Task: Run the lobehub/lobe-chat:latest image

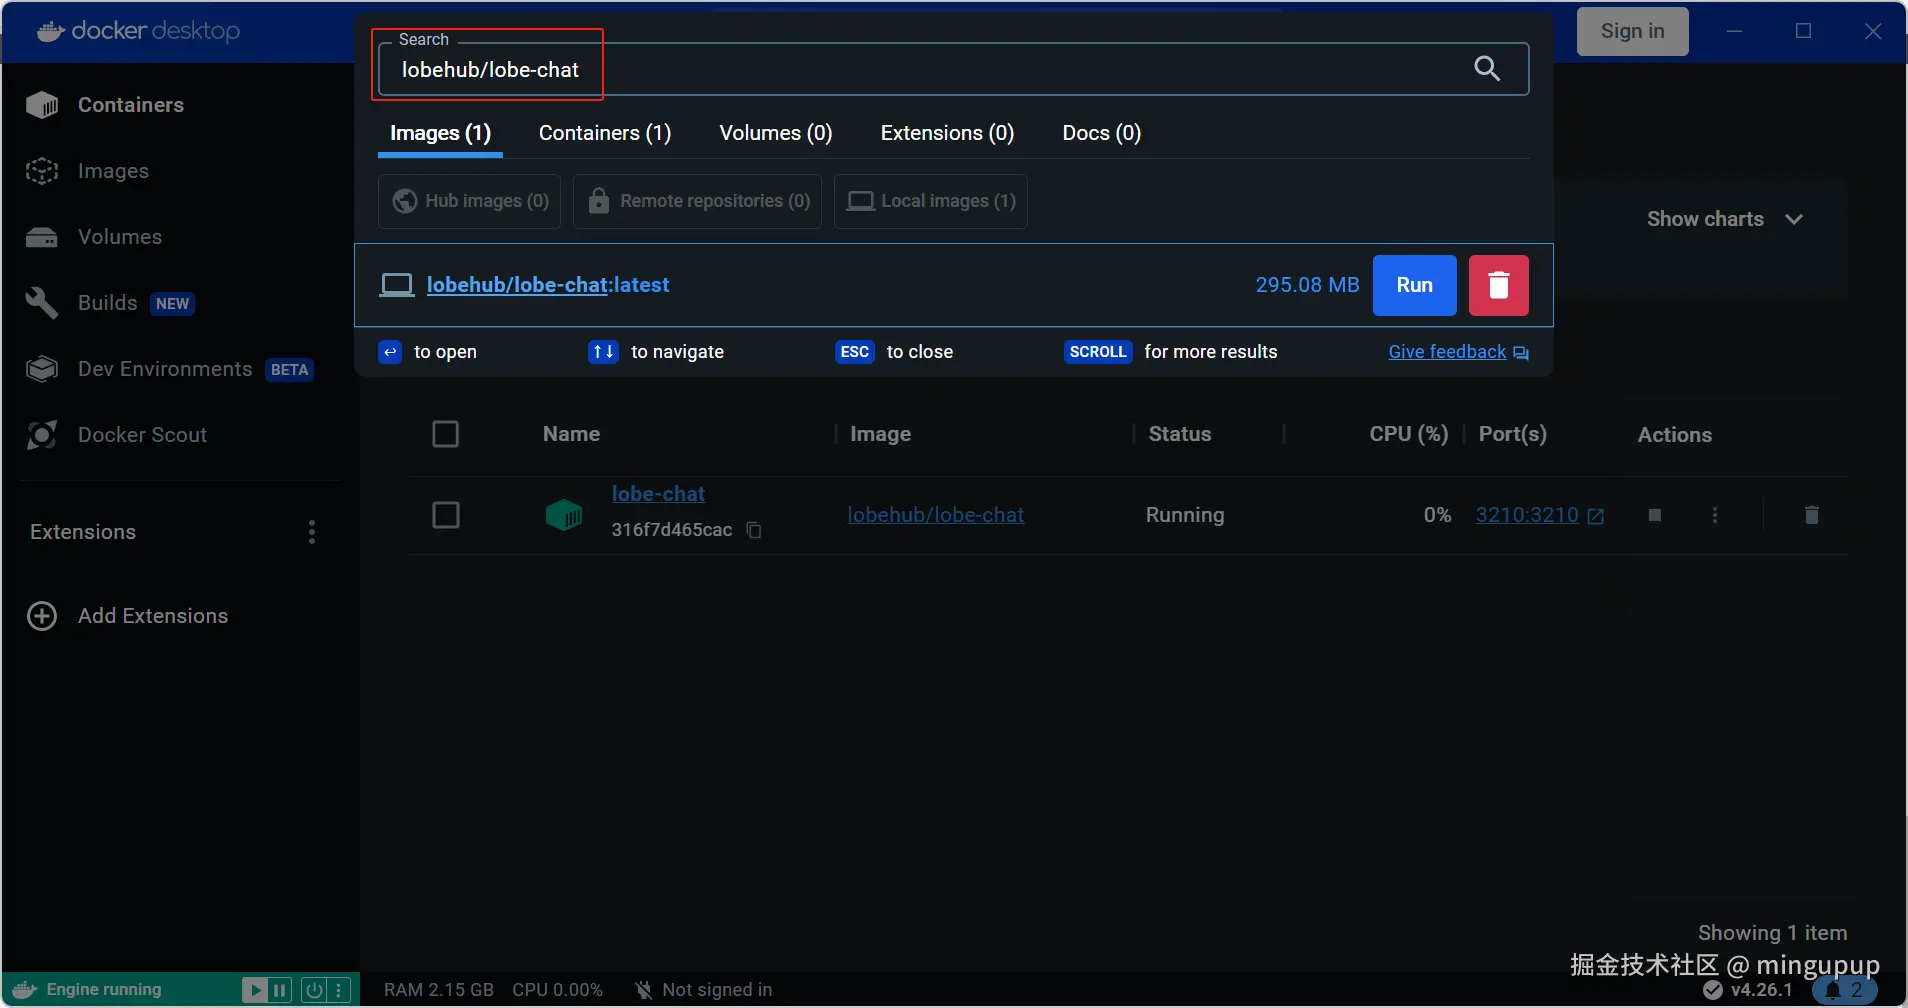Action: [x=1414, y=285]
